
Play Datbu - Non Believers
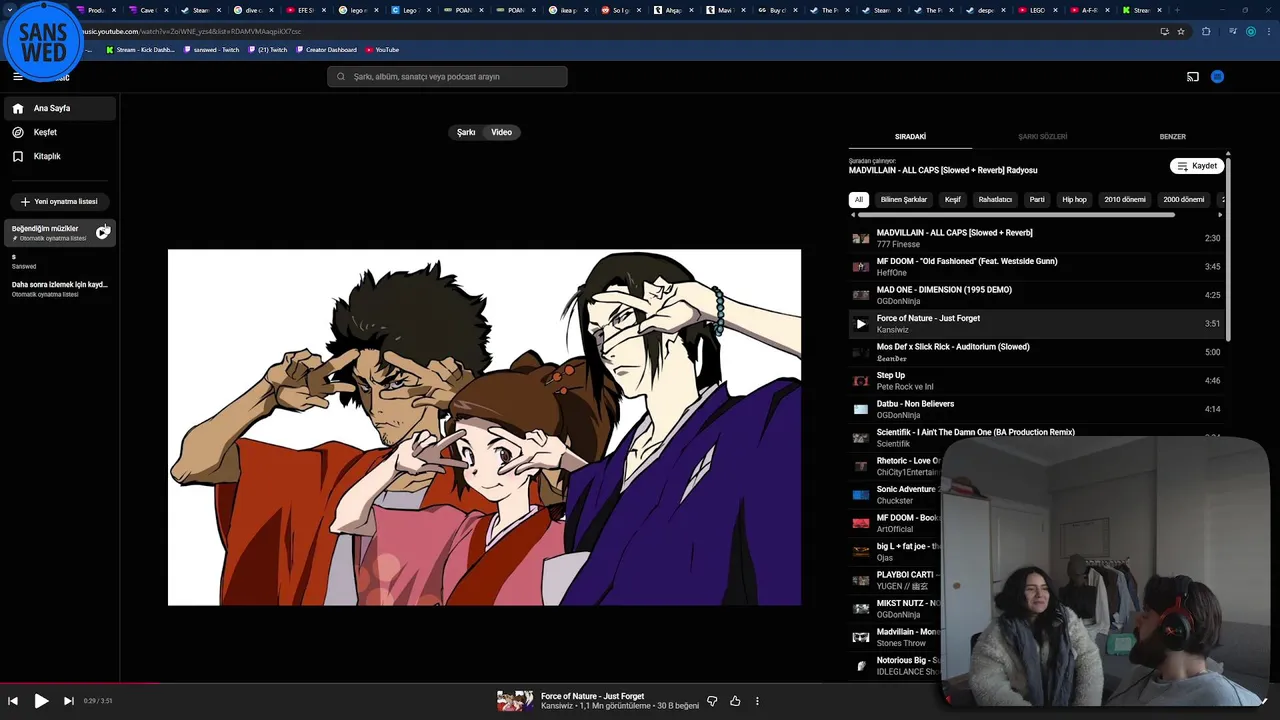tap(1036, 409)
